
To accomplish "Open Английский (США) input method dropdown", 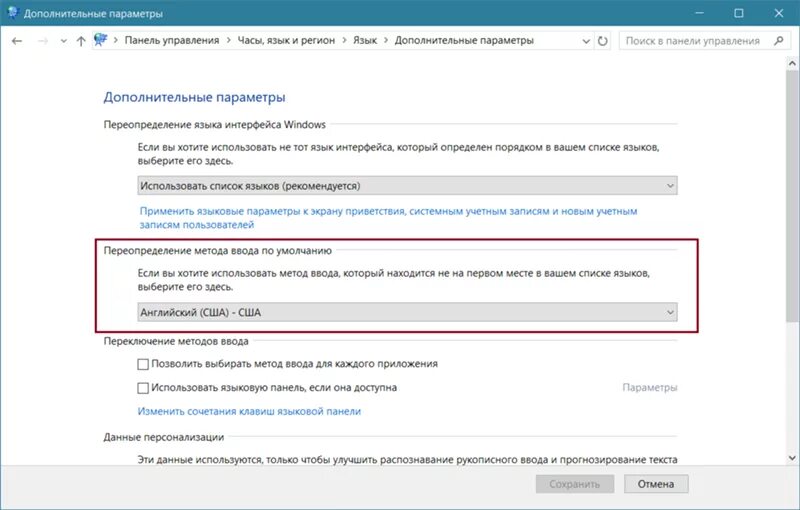I will tap(407, 312).
